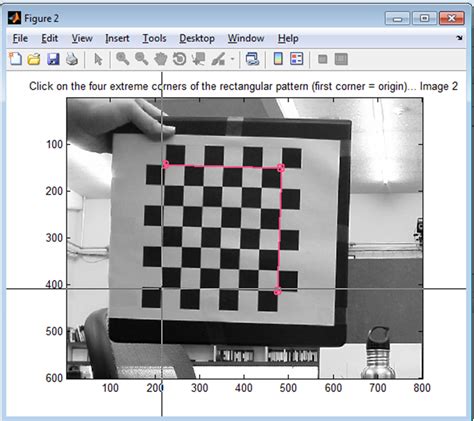Insert Legend from toolbar
Viewport: 474px width, 421px height.
[x=297, y=59]
